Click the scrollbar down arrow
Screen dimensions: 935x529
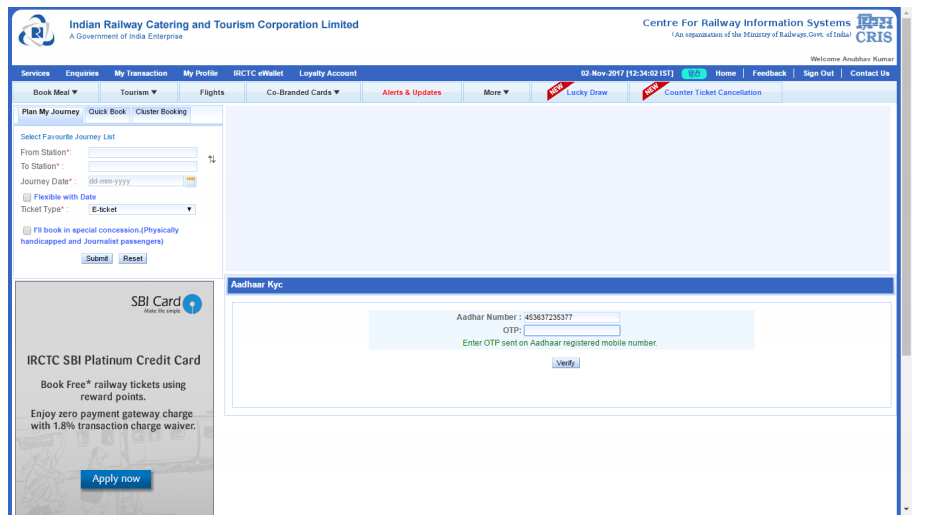click(x=906, y=509)
